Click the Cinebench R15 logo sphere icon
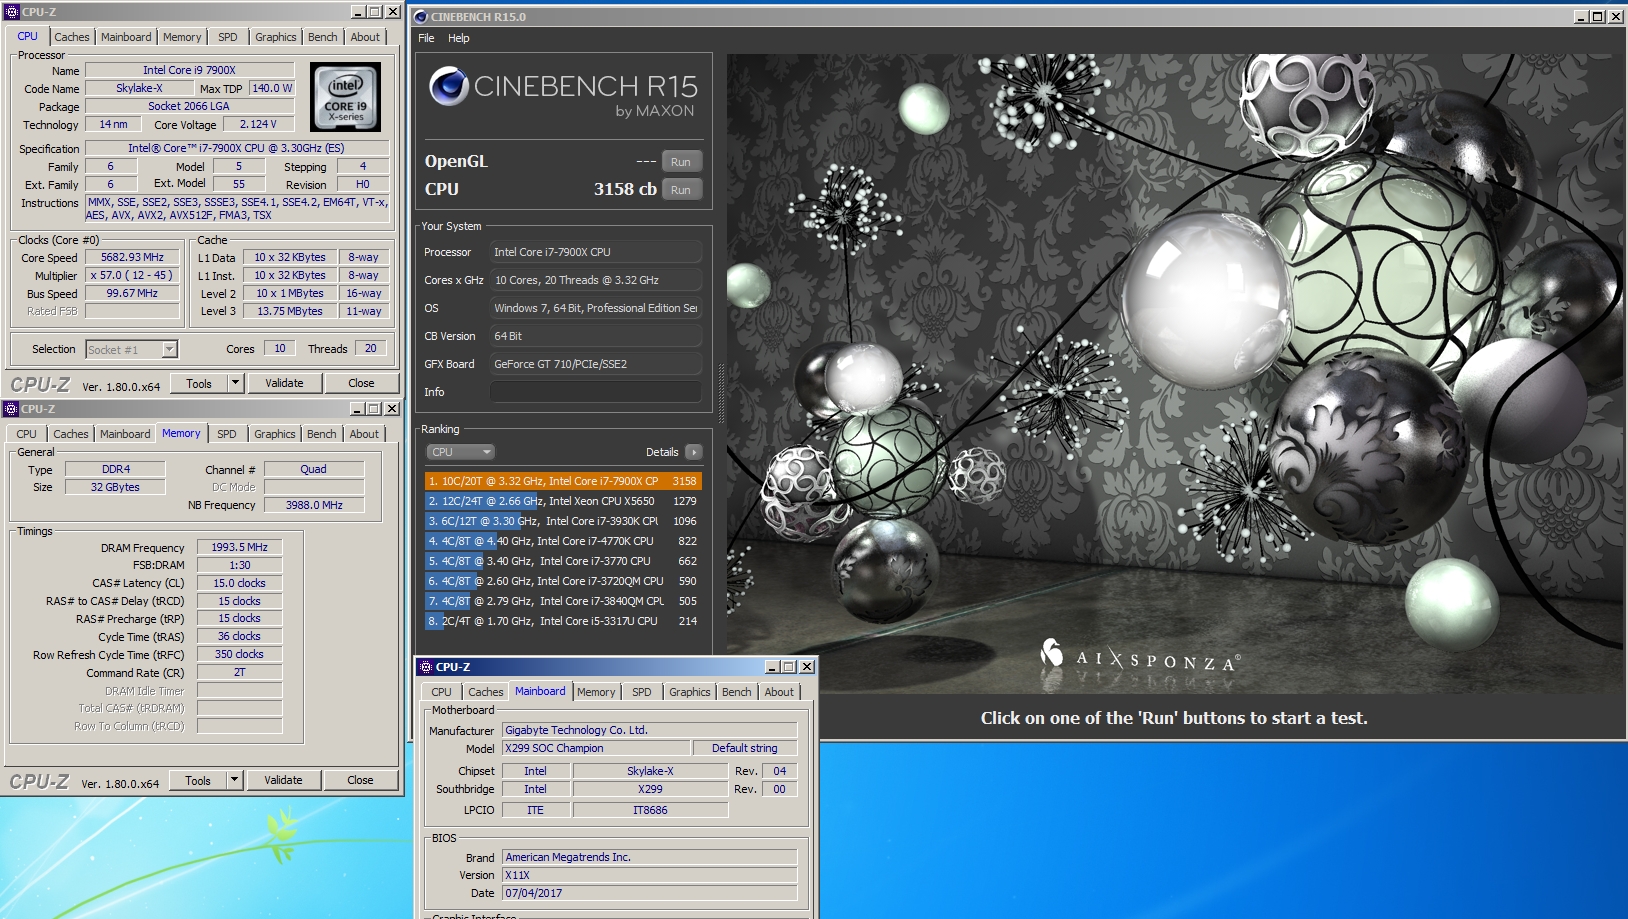This screenshot has height=919, width=1628. (x=449, y=86)
